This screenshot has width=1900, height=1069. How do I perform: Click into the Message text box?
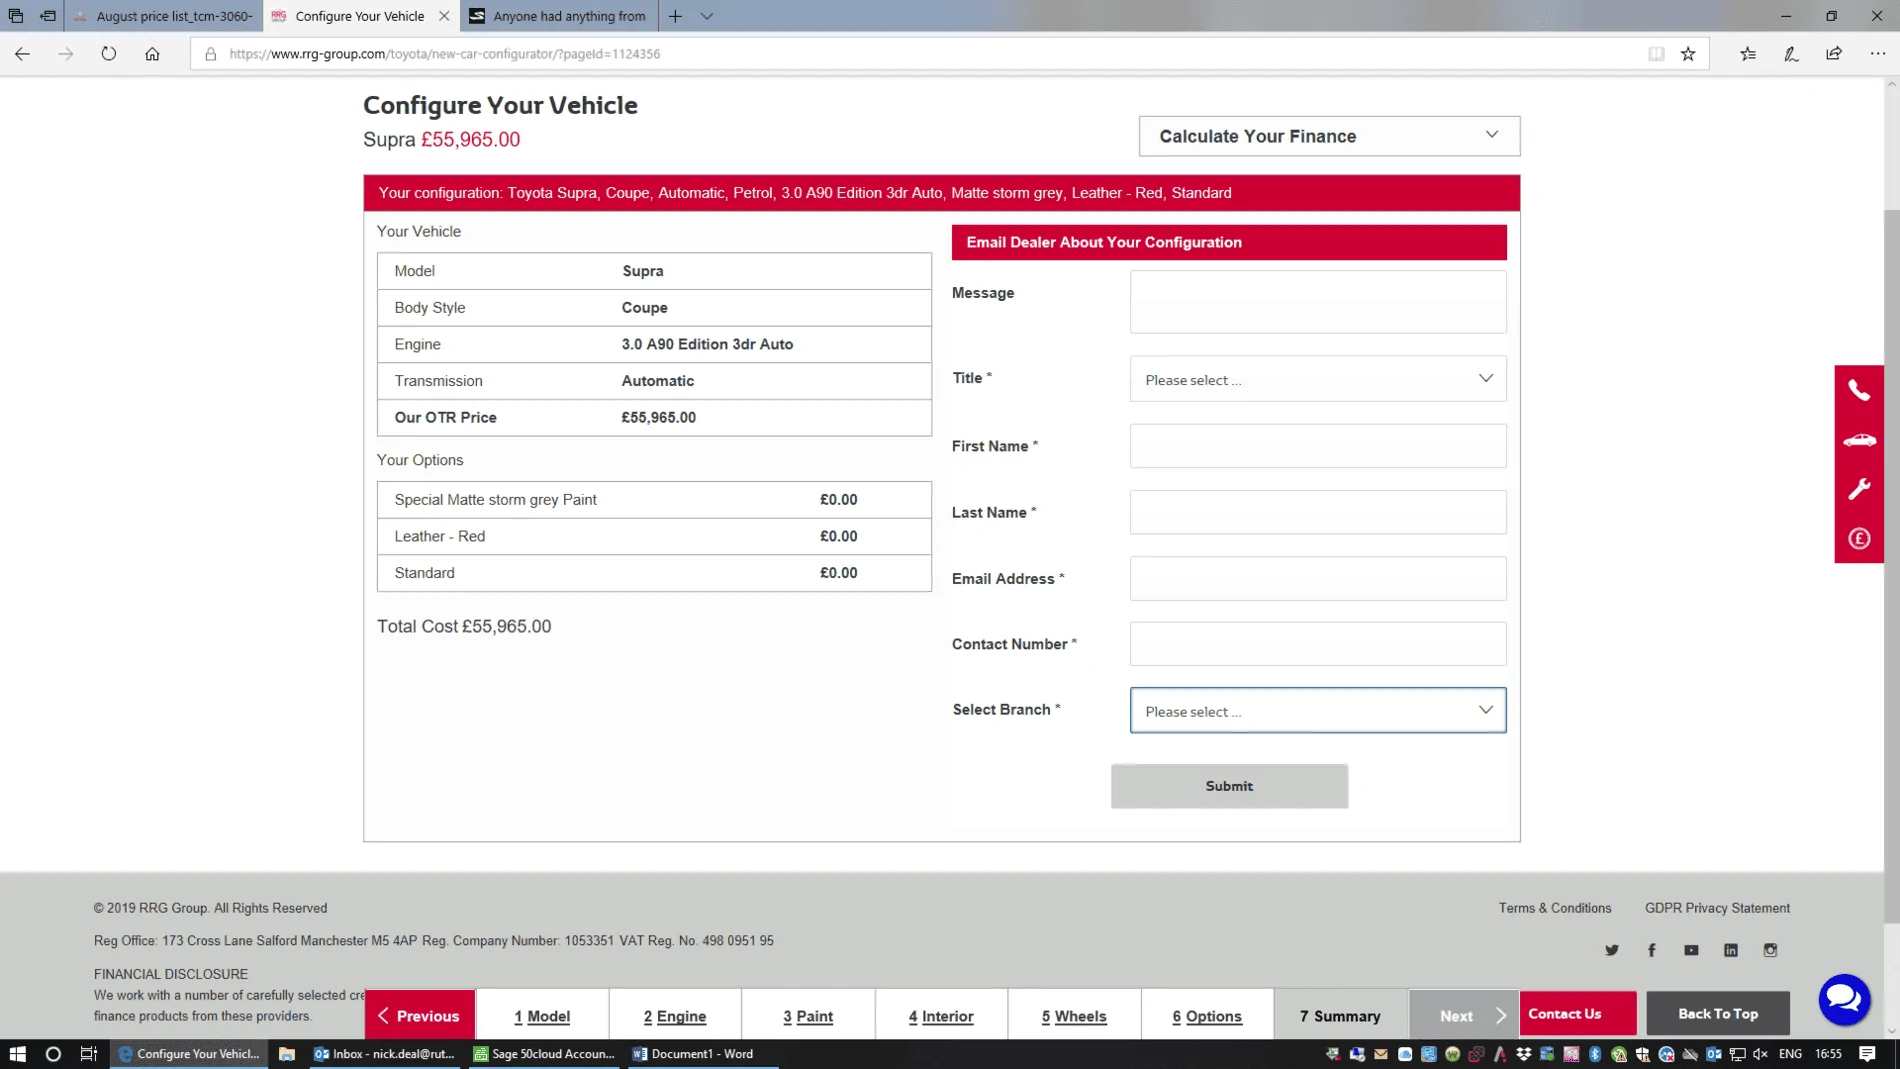[1318, 301]
